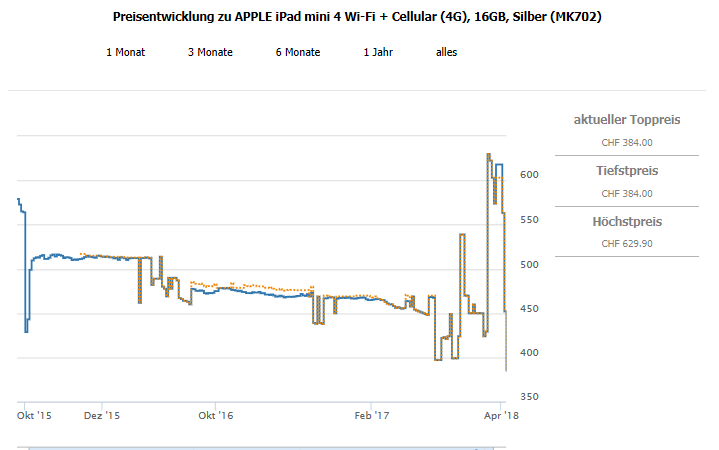This screenshot has height=450, width=719.
Task: Show the 6 Monate price history
Action: point(298,52)
